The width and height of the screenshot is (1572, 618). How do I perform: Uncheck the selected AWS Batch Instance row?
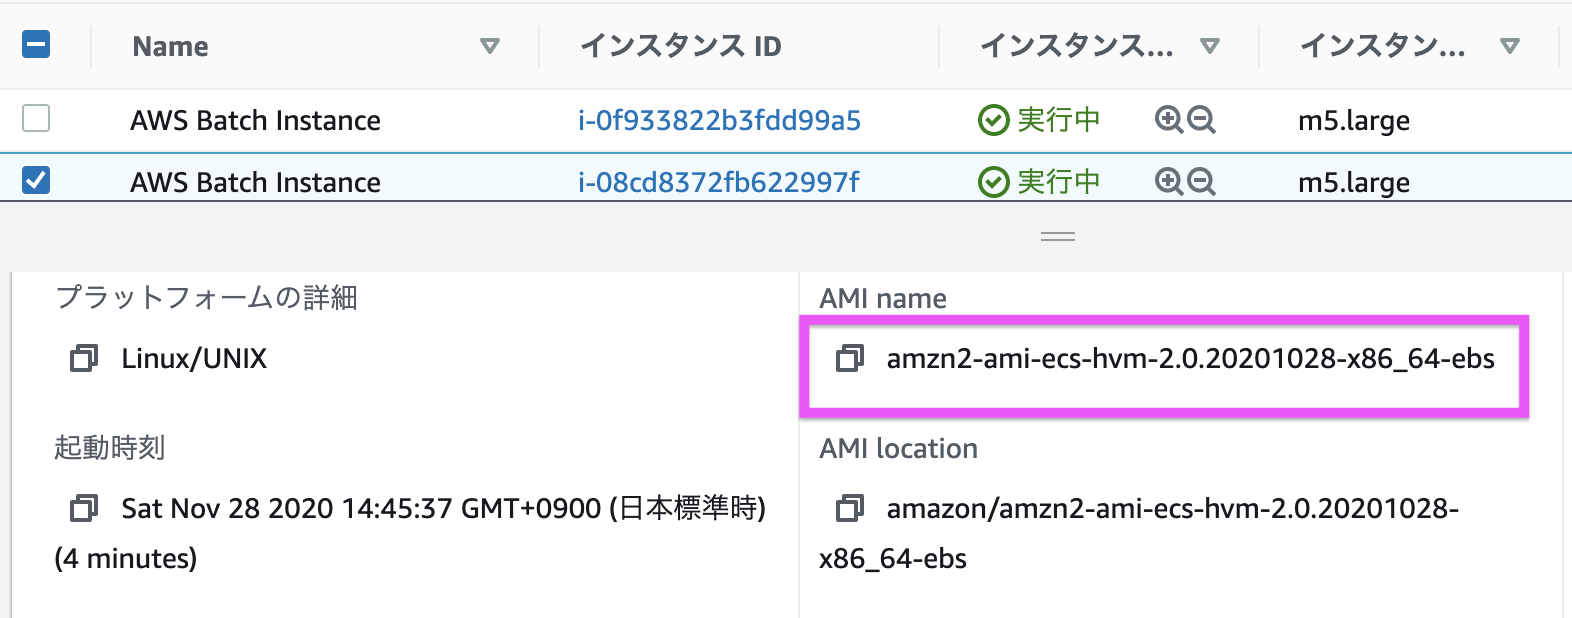pos(36,181)
